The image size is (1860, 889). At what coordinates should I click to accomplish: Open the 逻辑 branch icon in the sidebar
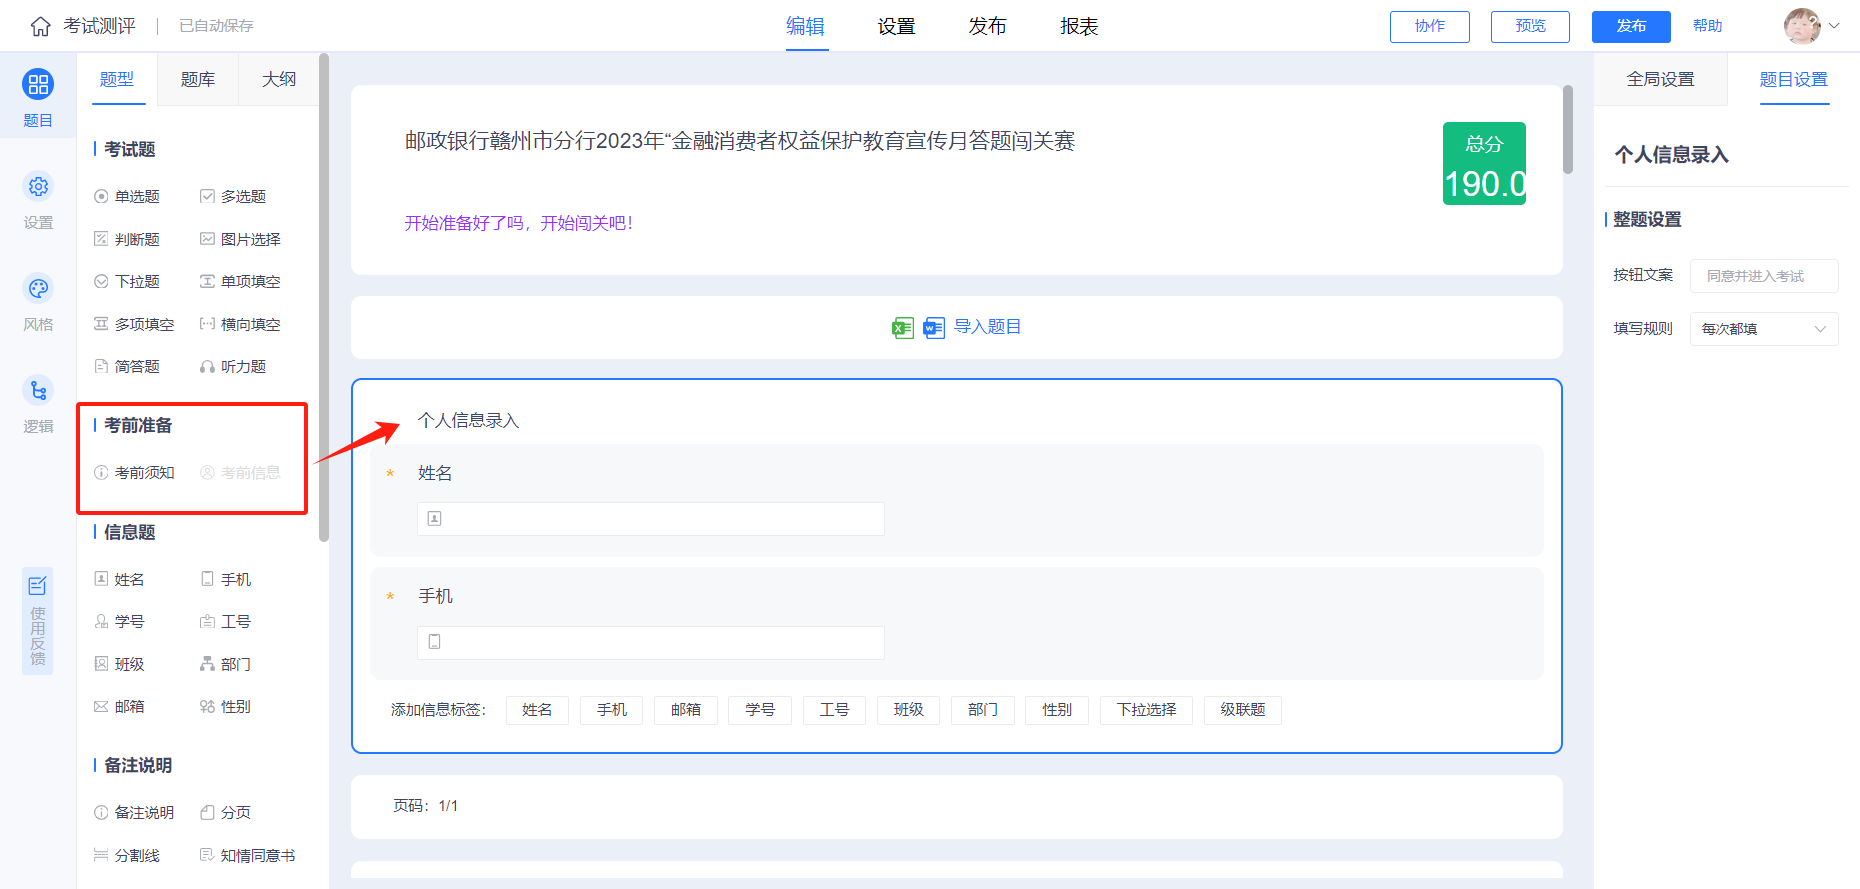coord(38,390)
